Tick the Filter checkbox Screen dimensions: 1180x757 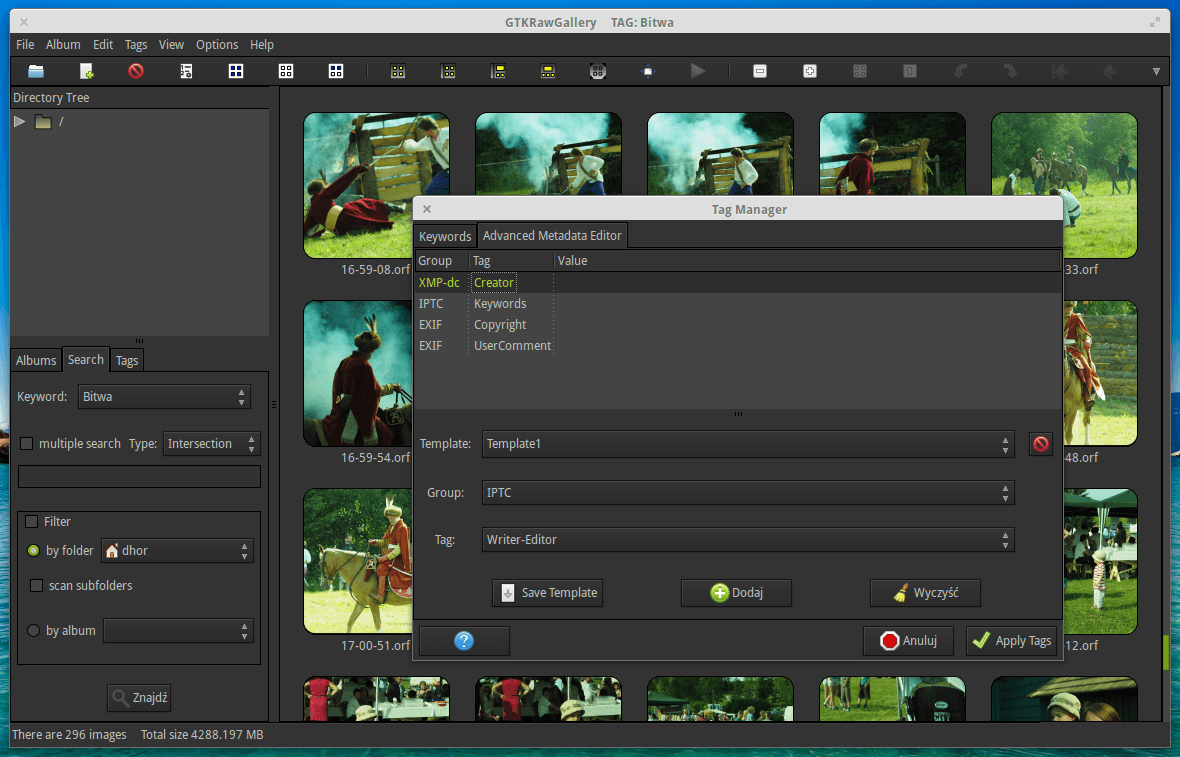(x=32, y=521)
